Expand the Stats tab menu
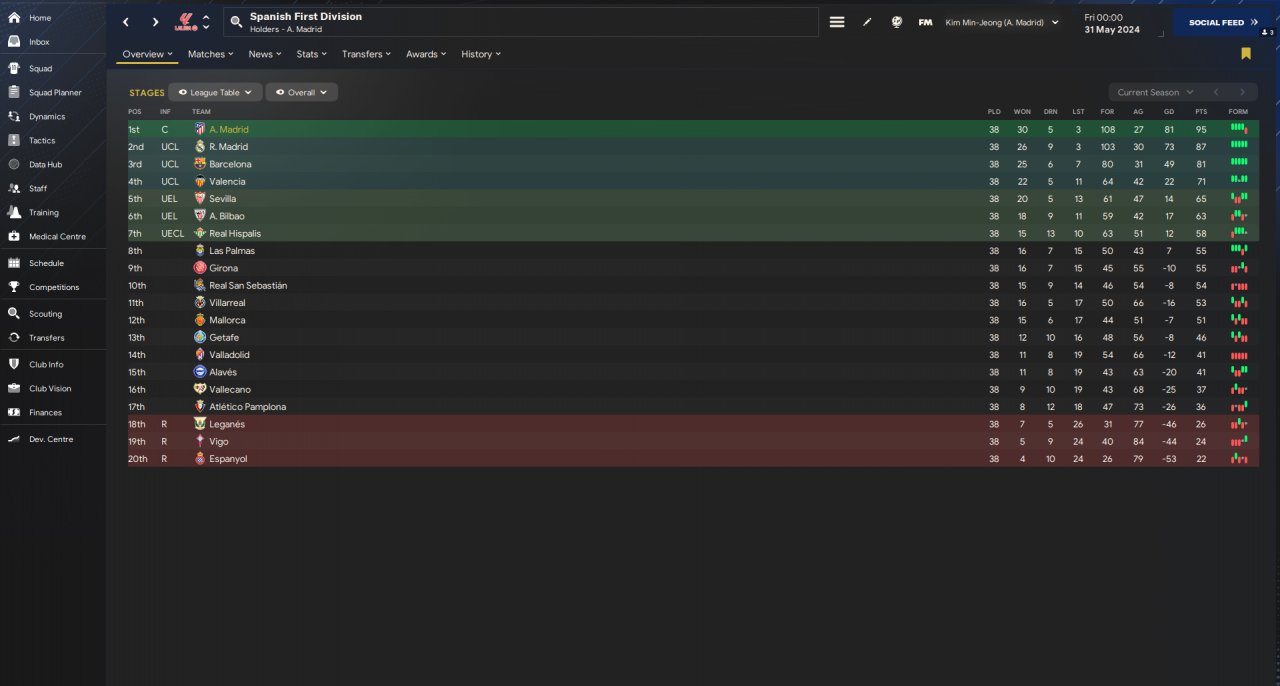Viewport: 1280px width, 686px height. [312, 54]
